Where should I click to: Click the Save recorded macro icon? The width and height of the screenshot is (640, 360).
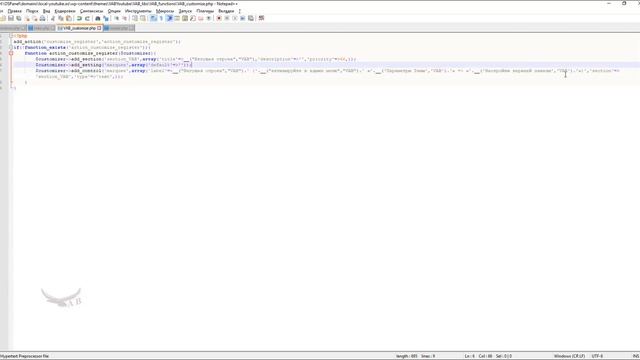pos(251,18)
